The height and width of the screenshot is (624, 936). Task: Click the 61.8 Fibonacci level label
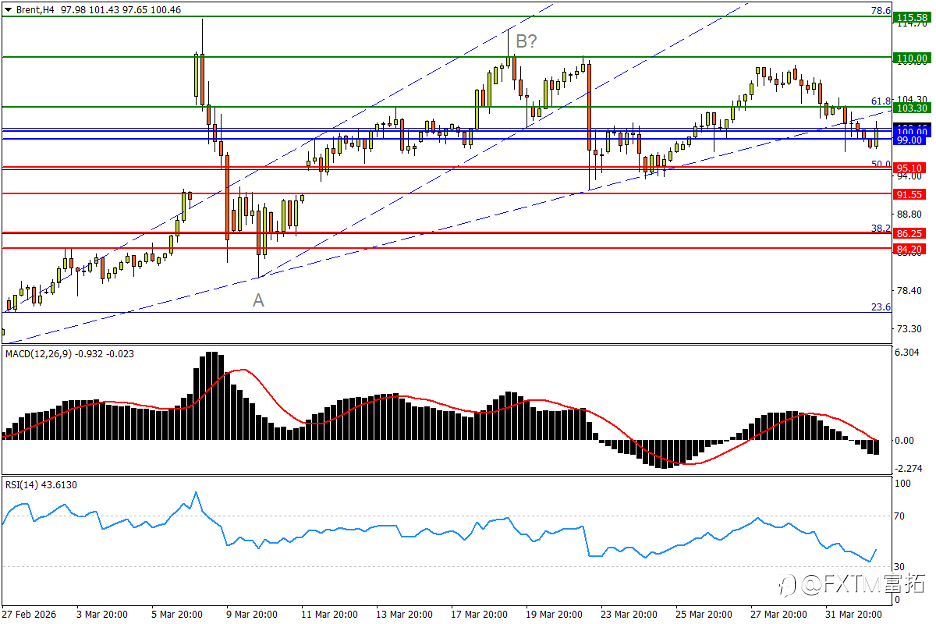880,101
